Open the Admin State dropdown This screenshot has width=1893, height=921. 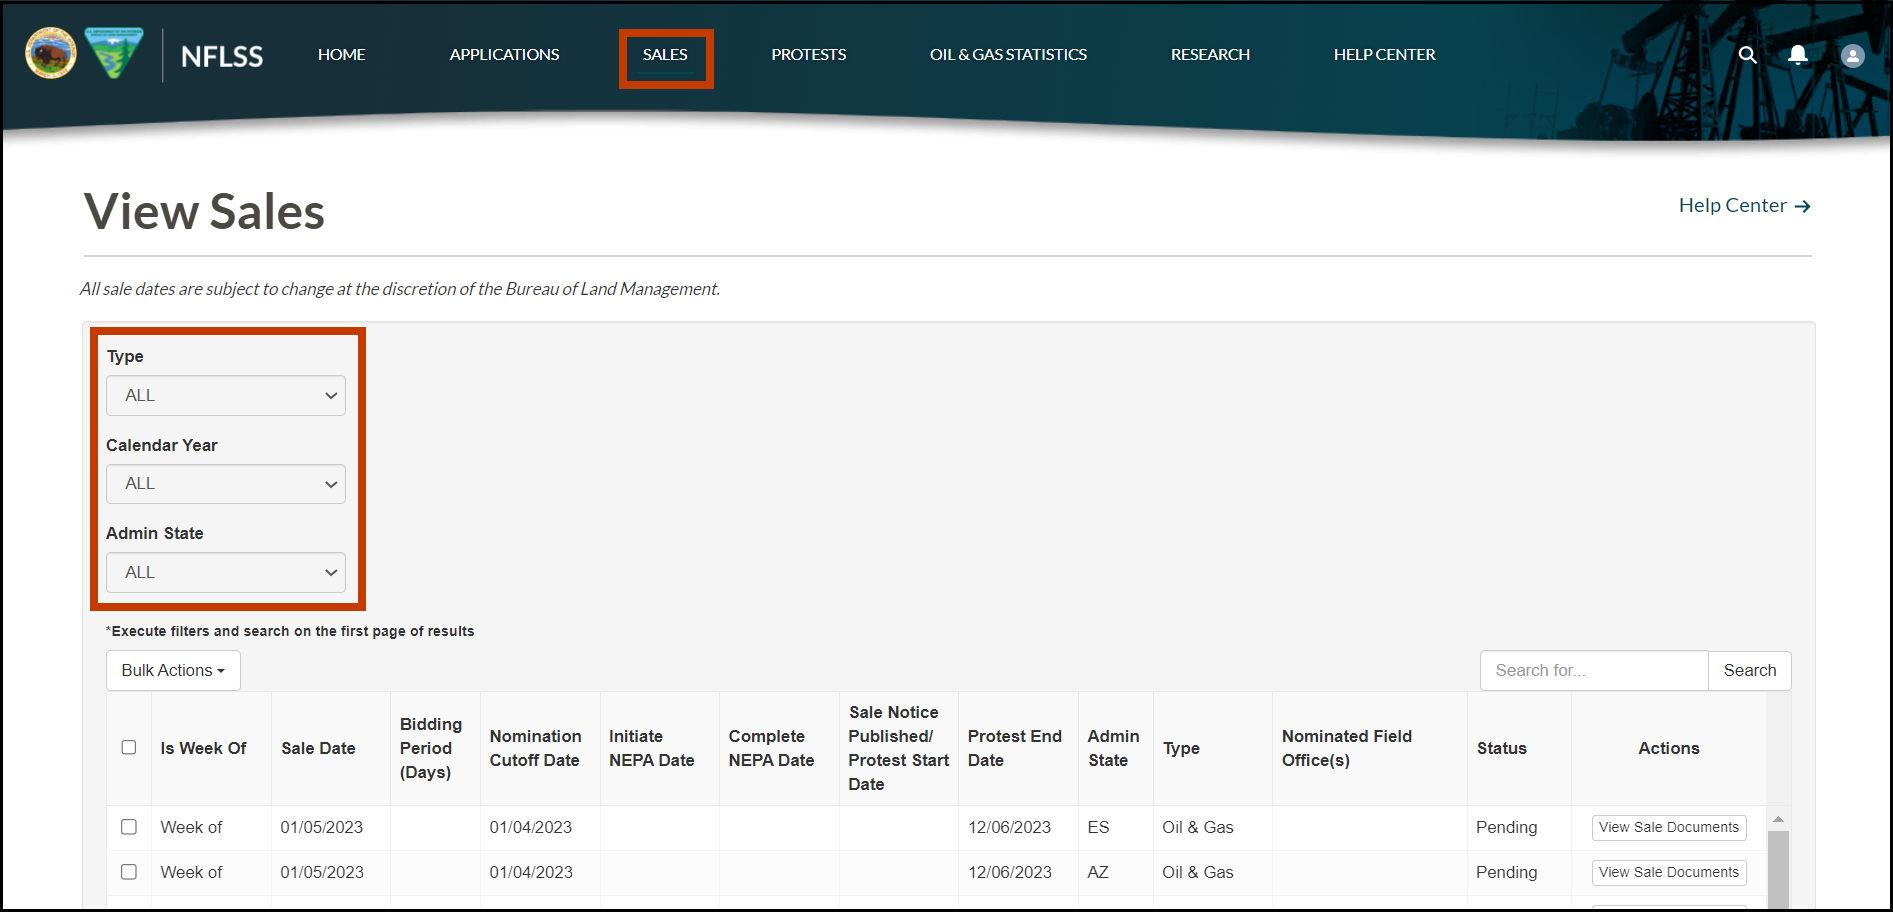[225, 572]
